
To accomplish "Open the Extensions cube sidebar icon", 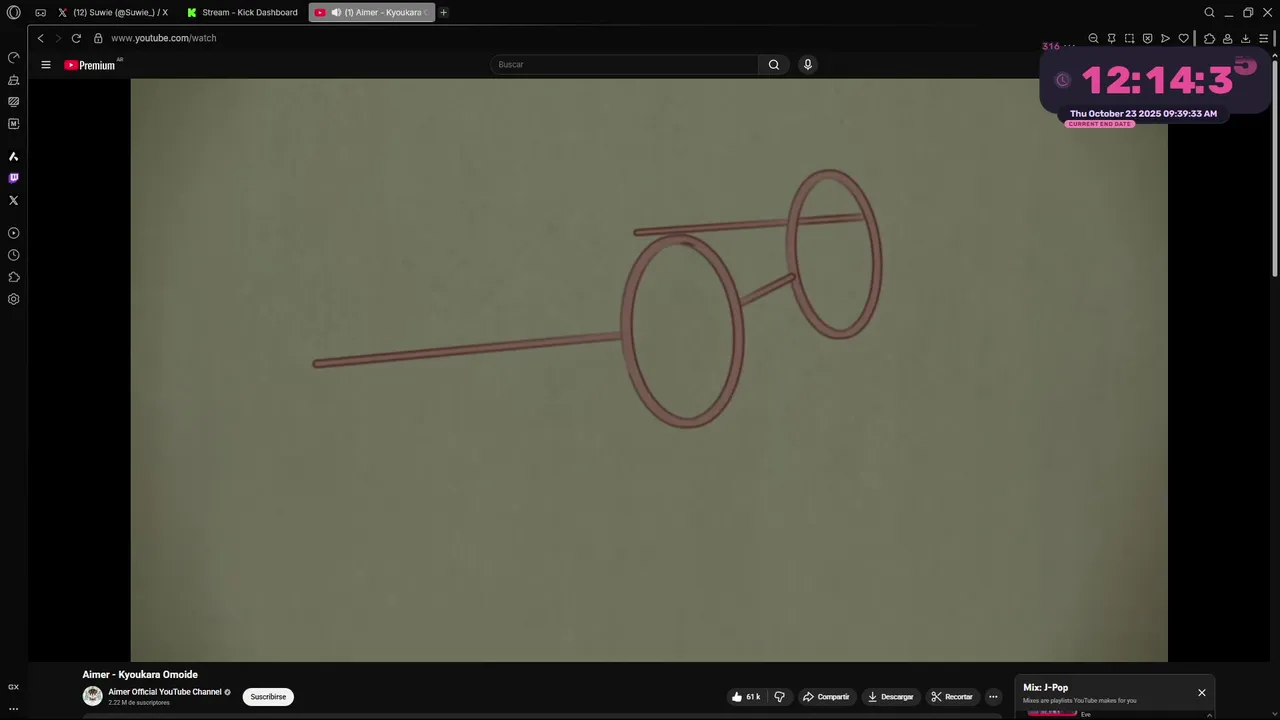I will 13,277.
